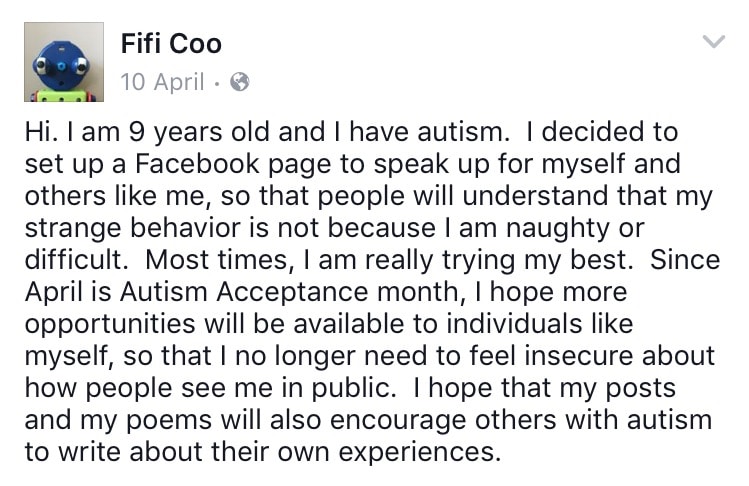
Task: Click the word "difficult." in the post
Action: click(x=77, y=260)
